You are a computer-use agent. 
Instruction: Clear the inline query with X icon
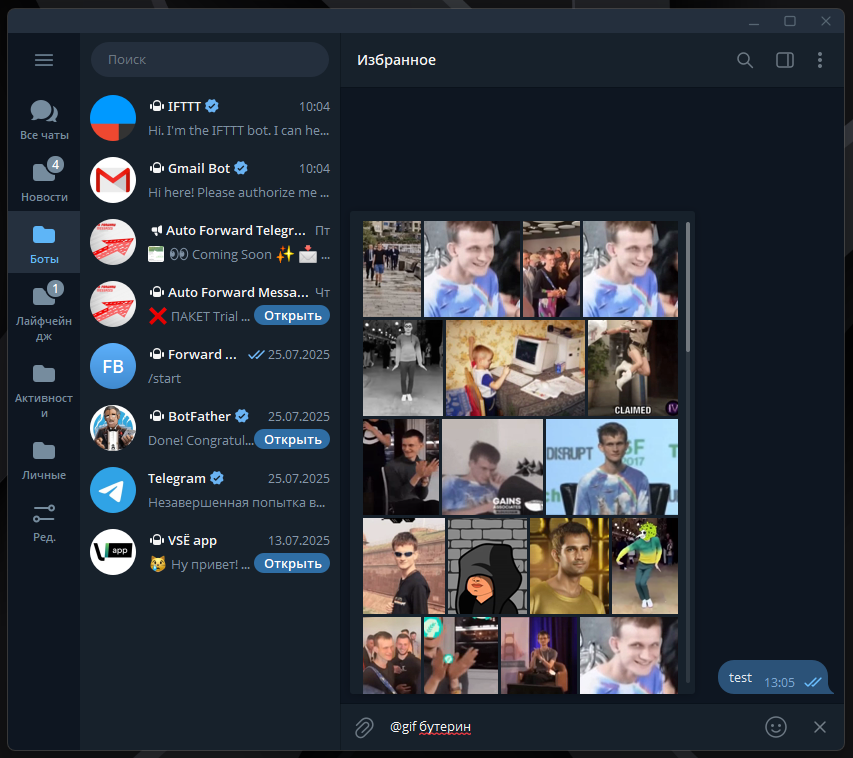click(x=820, y=727)
